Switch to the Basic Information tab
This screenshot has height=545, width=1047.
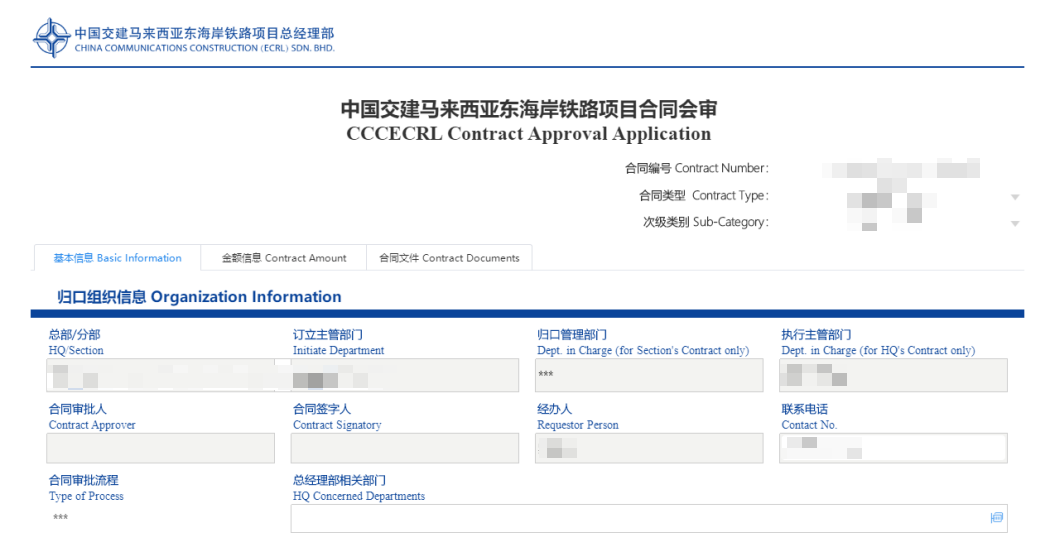118,258
